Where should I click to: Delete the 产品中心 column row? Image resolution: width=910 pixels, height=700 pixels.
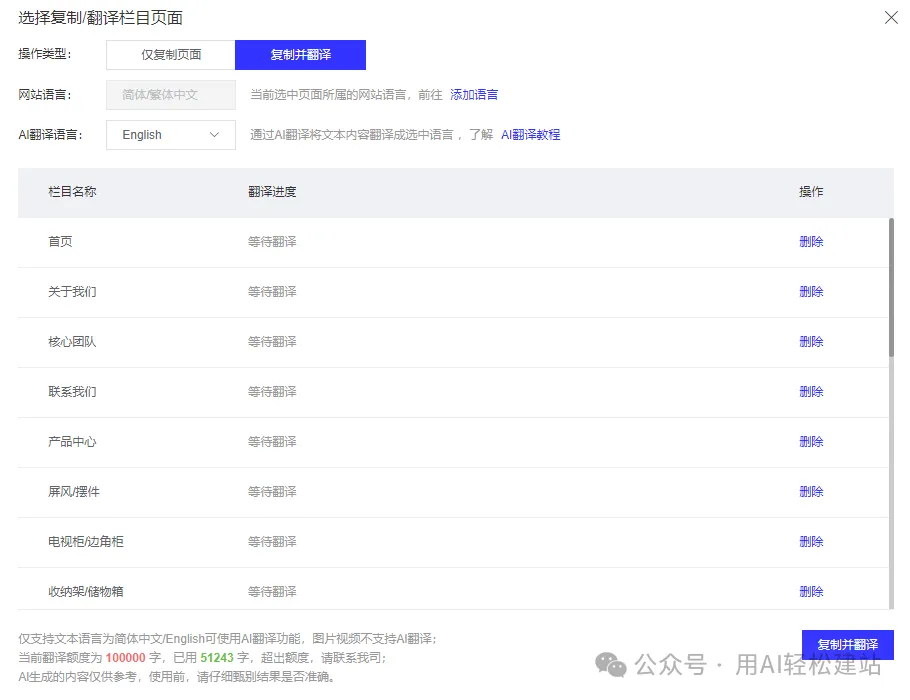(811, 441)
